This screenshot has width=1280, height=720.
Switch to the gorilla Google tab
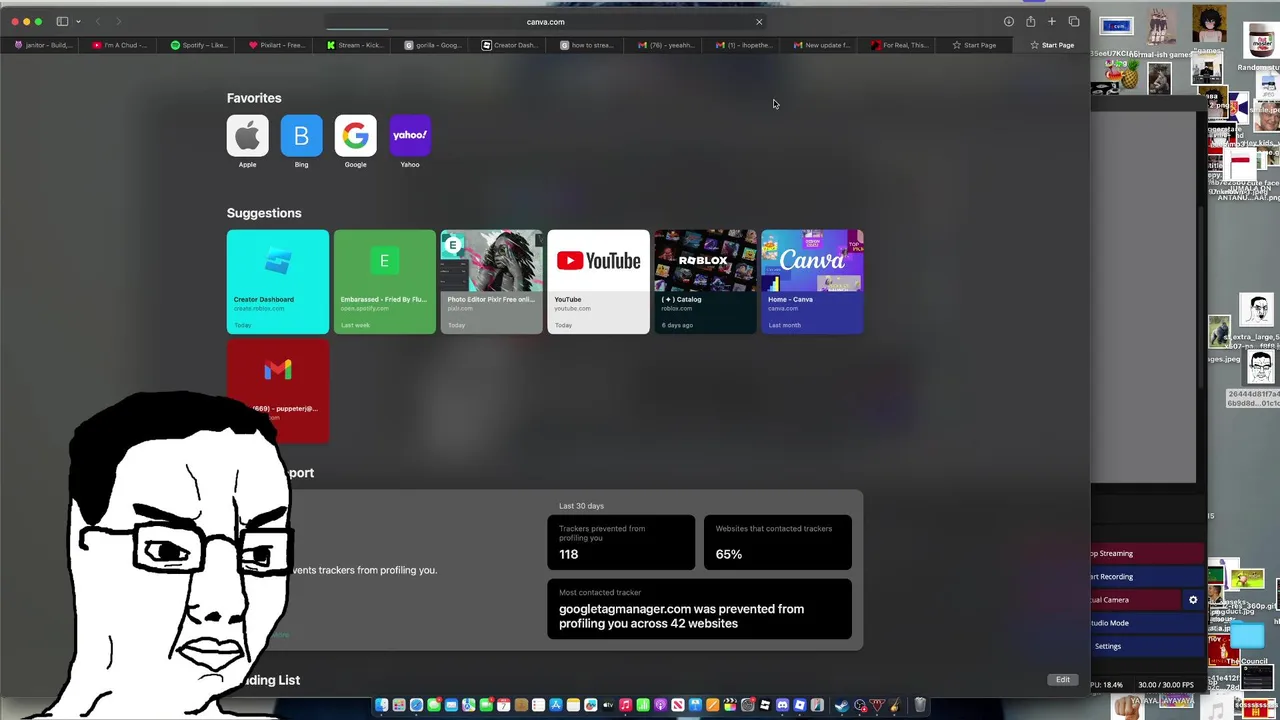click(432, 45)
